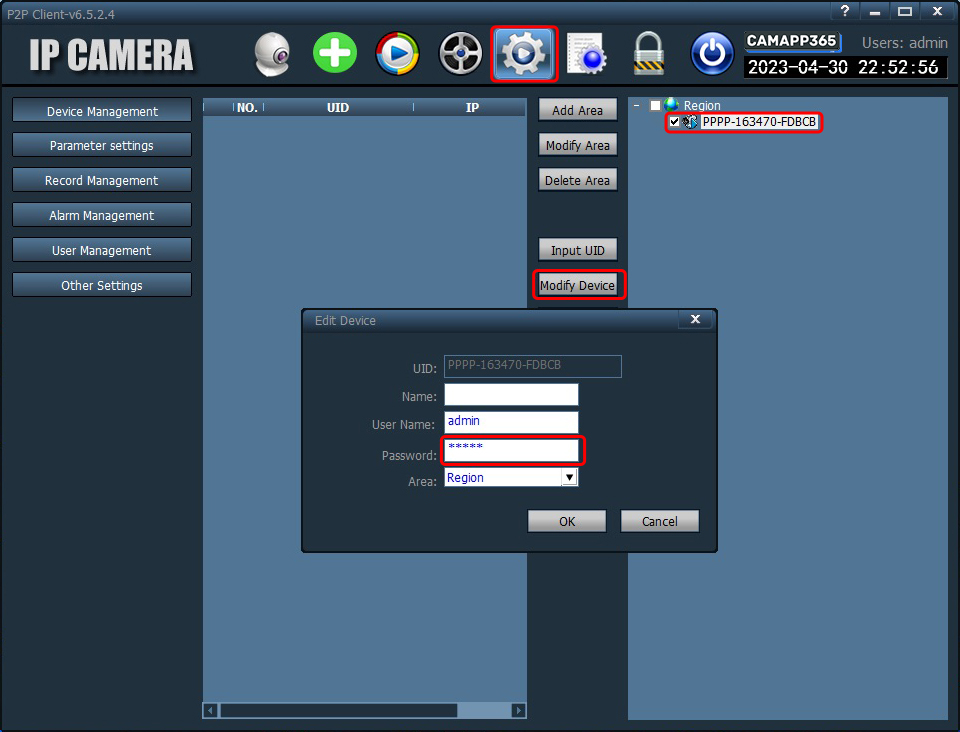Collapse the Region tree node
This screenshot has width=960, height=732.
[637, 105]
